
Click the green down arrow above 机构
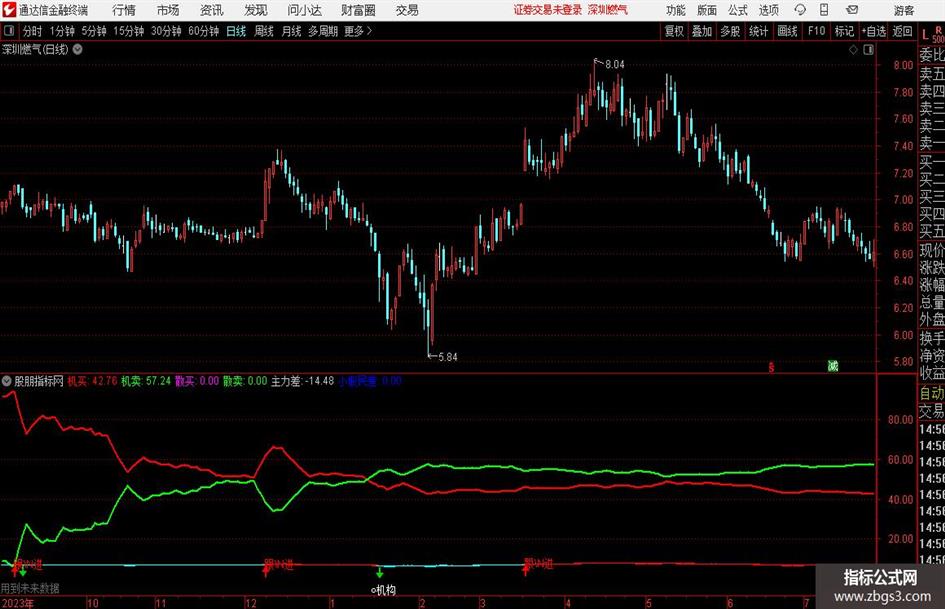(379, 572)
